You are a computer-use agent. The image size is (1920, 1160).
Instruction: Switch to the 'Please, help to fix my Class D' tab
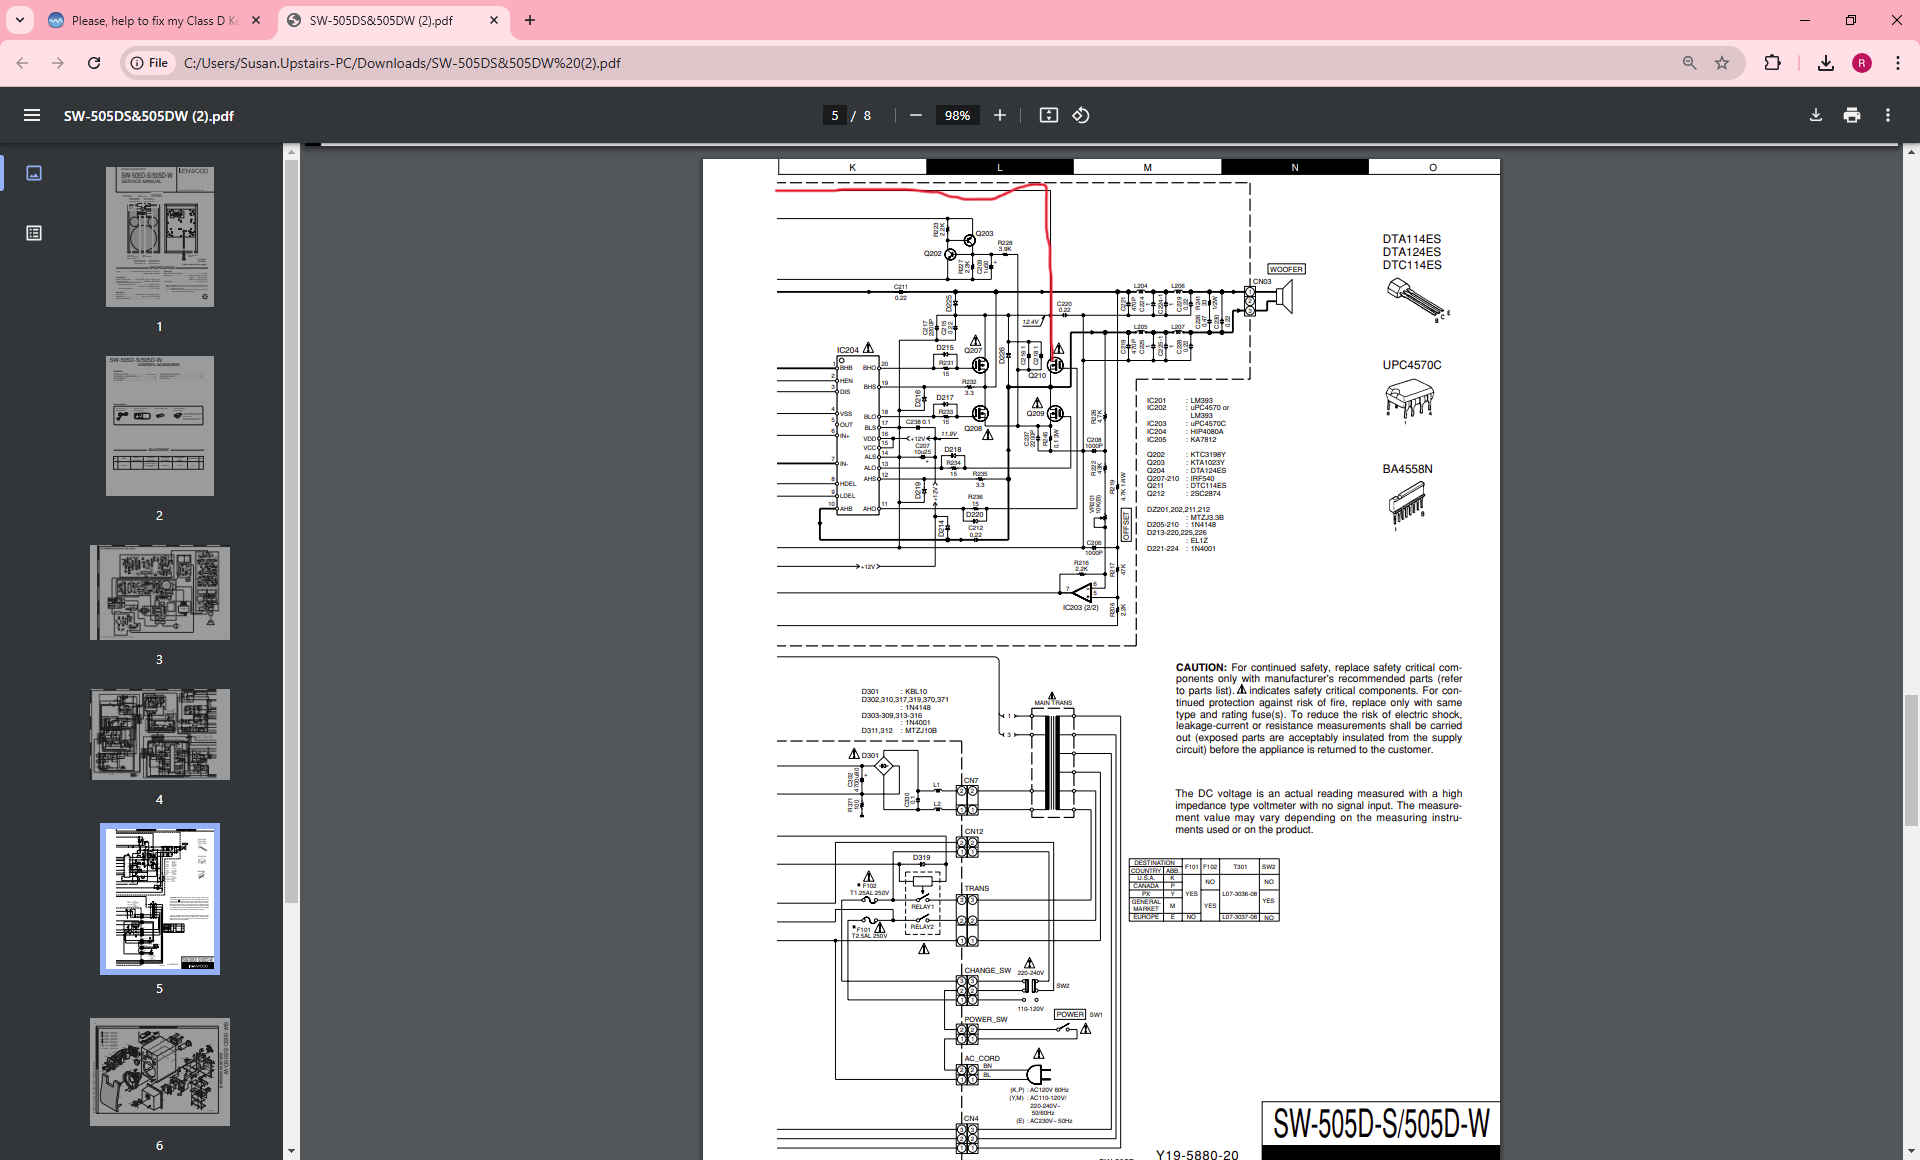[x=153, y=20]
